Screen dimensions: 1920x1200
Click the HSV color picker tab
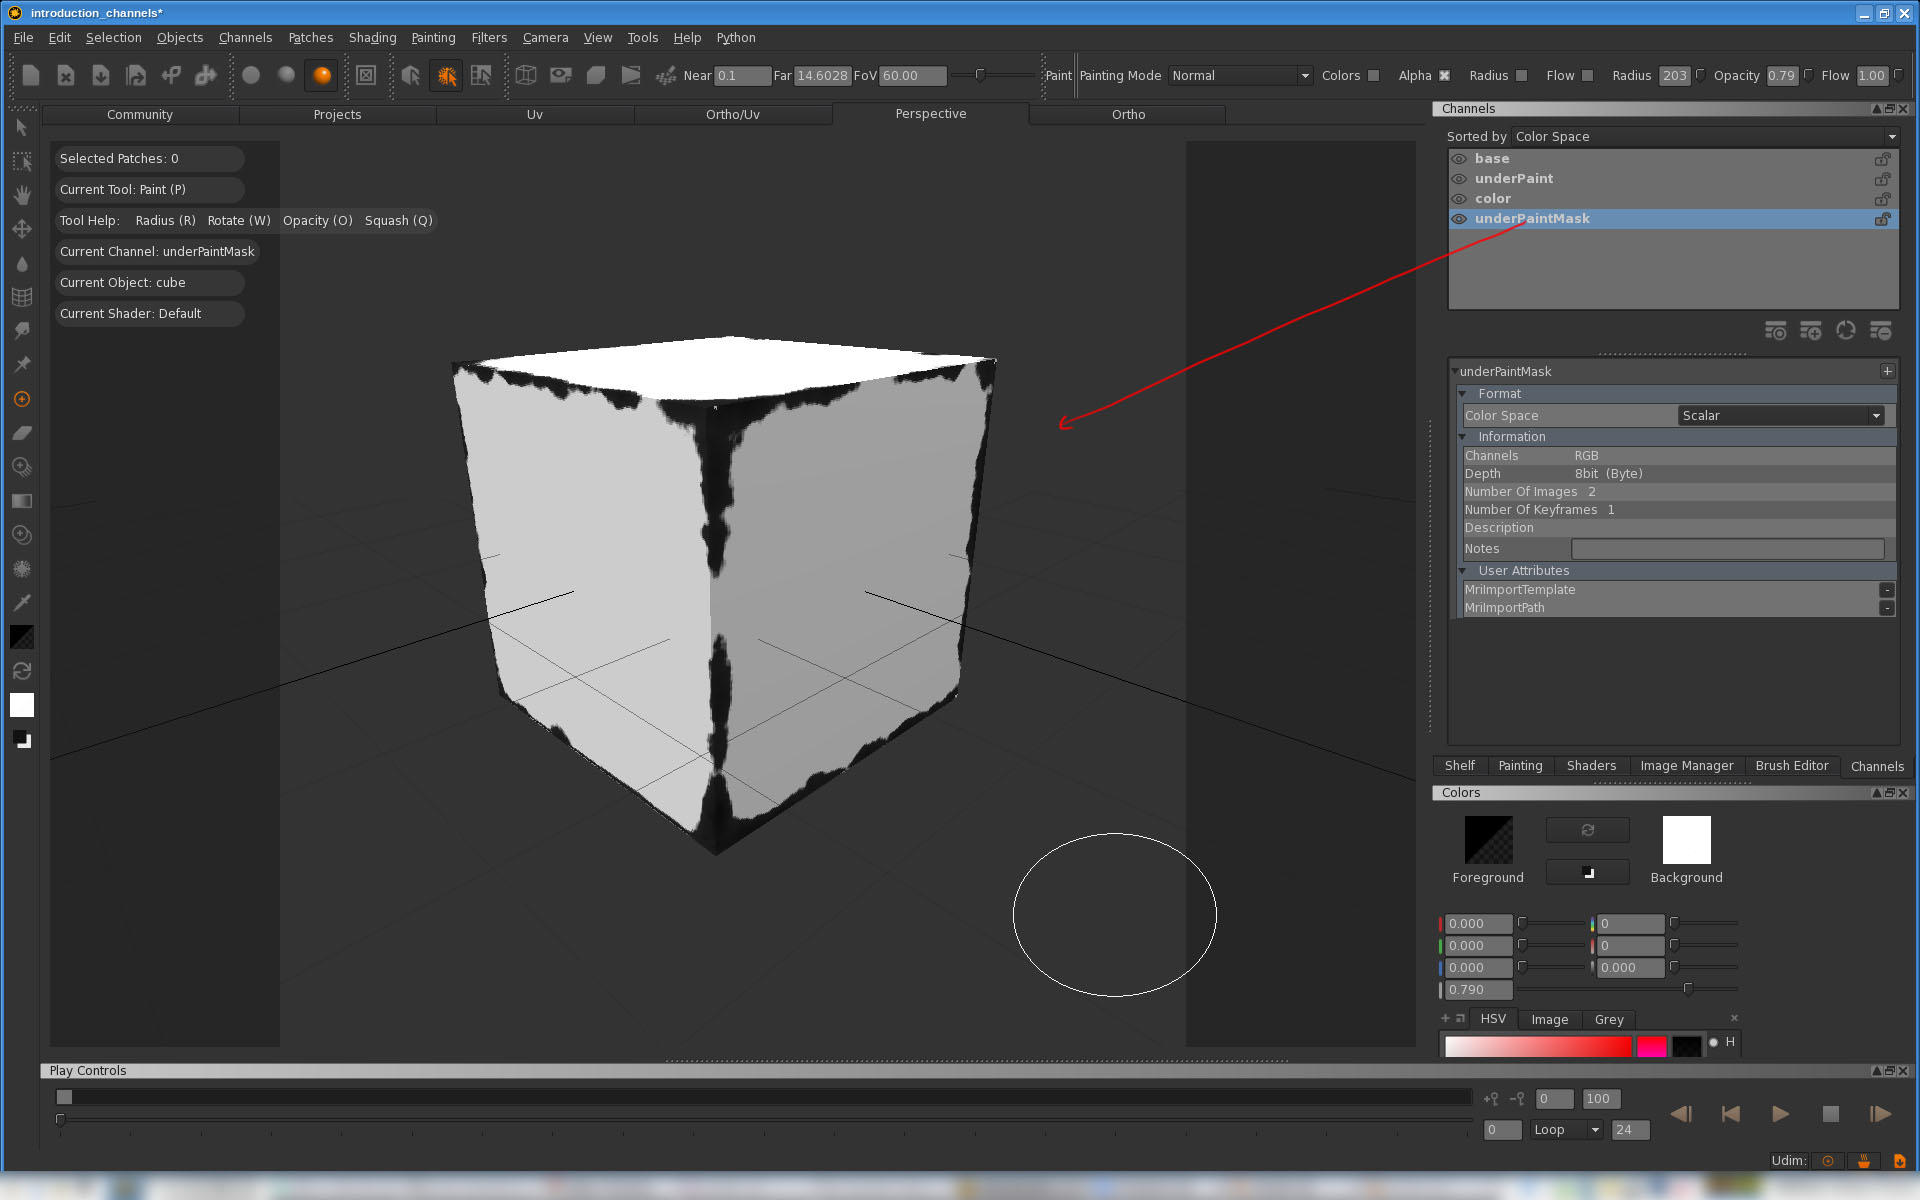tap(1493, 1019)
